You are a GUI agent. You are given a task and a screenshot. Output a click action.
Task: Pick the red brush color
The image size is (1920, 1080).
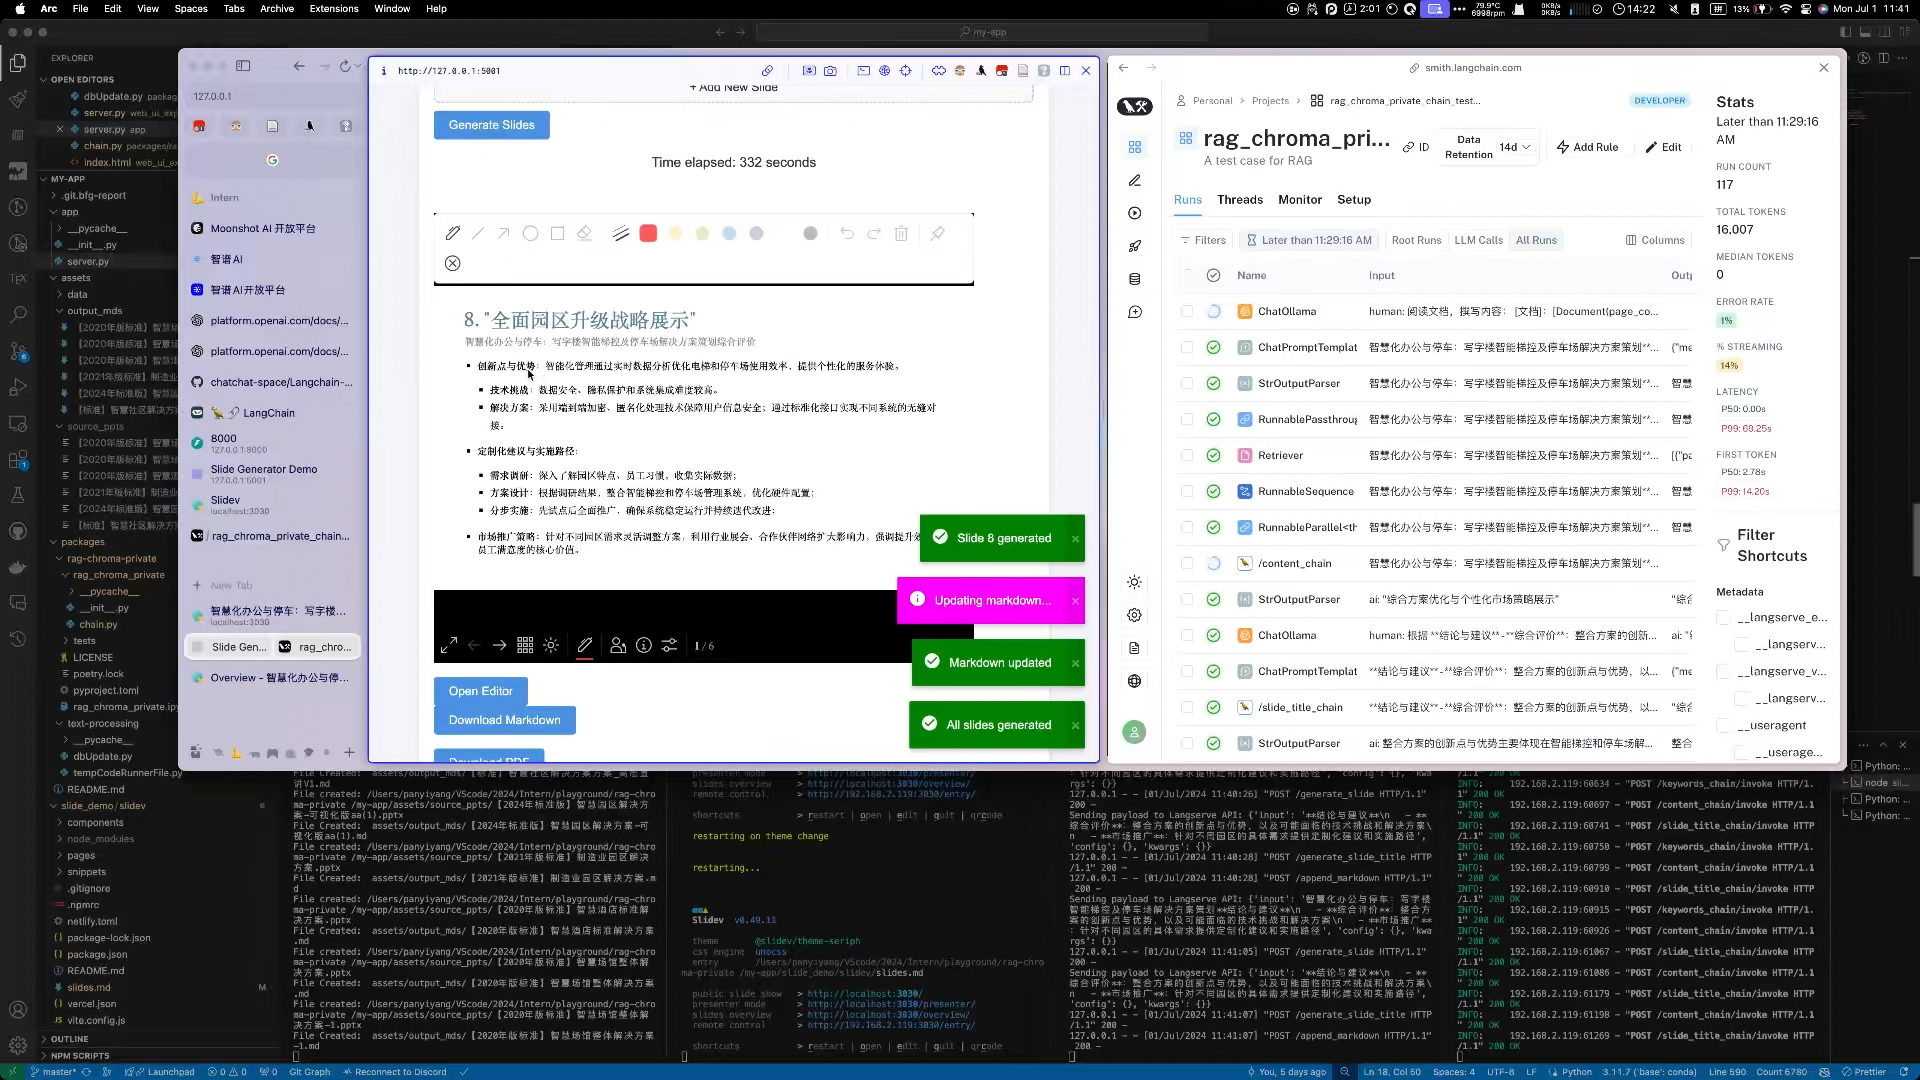tap(648, 233)
